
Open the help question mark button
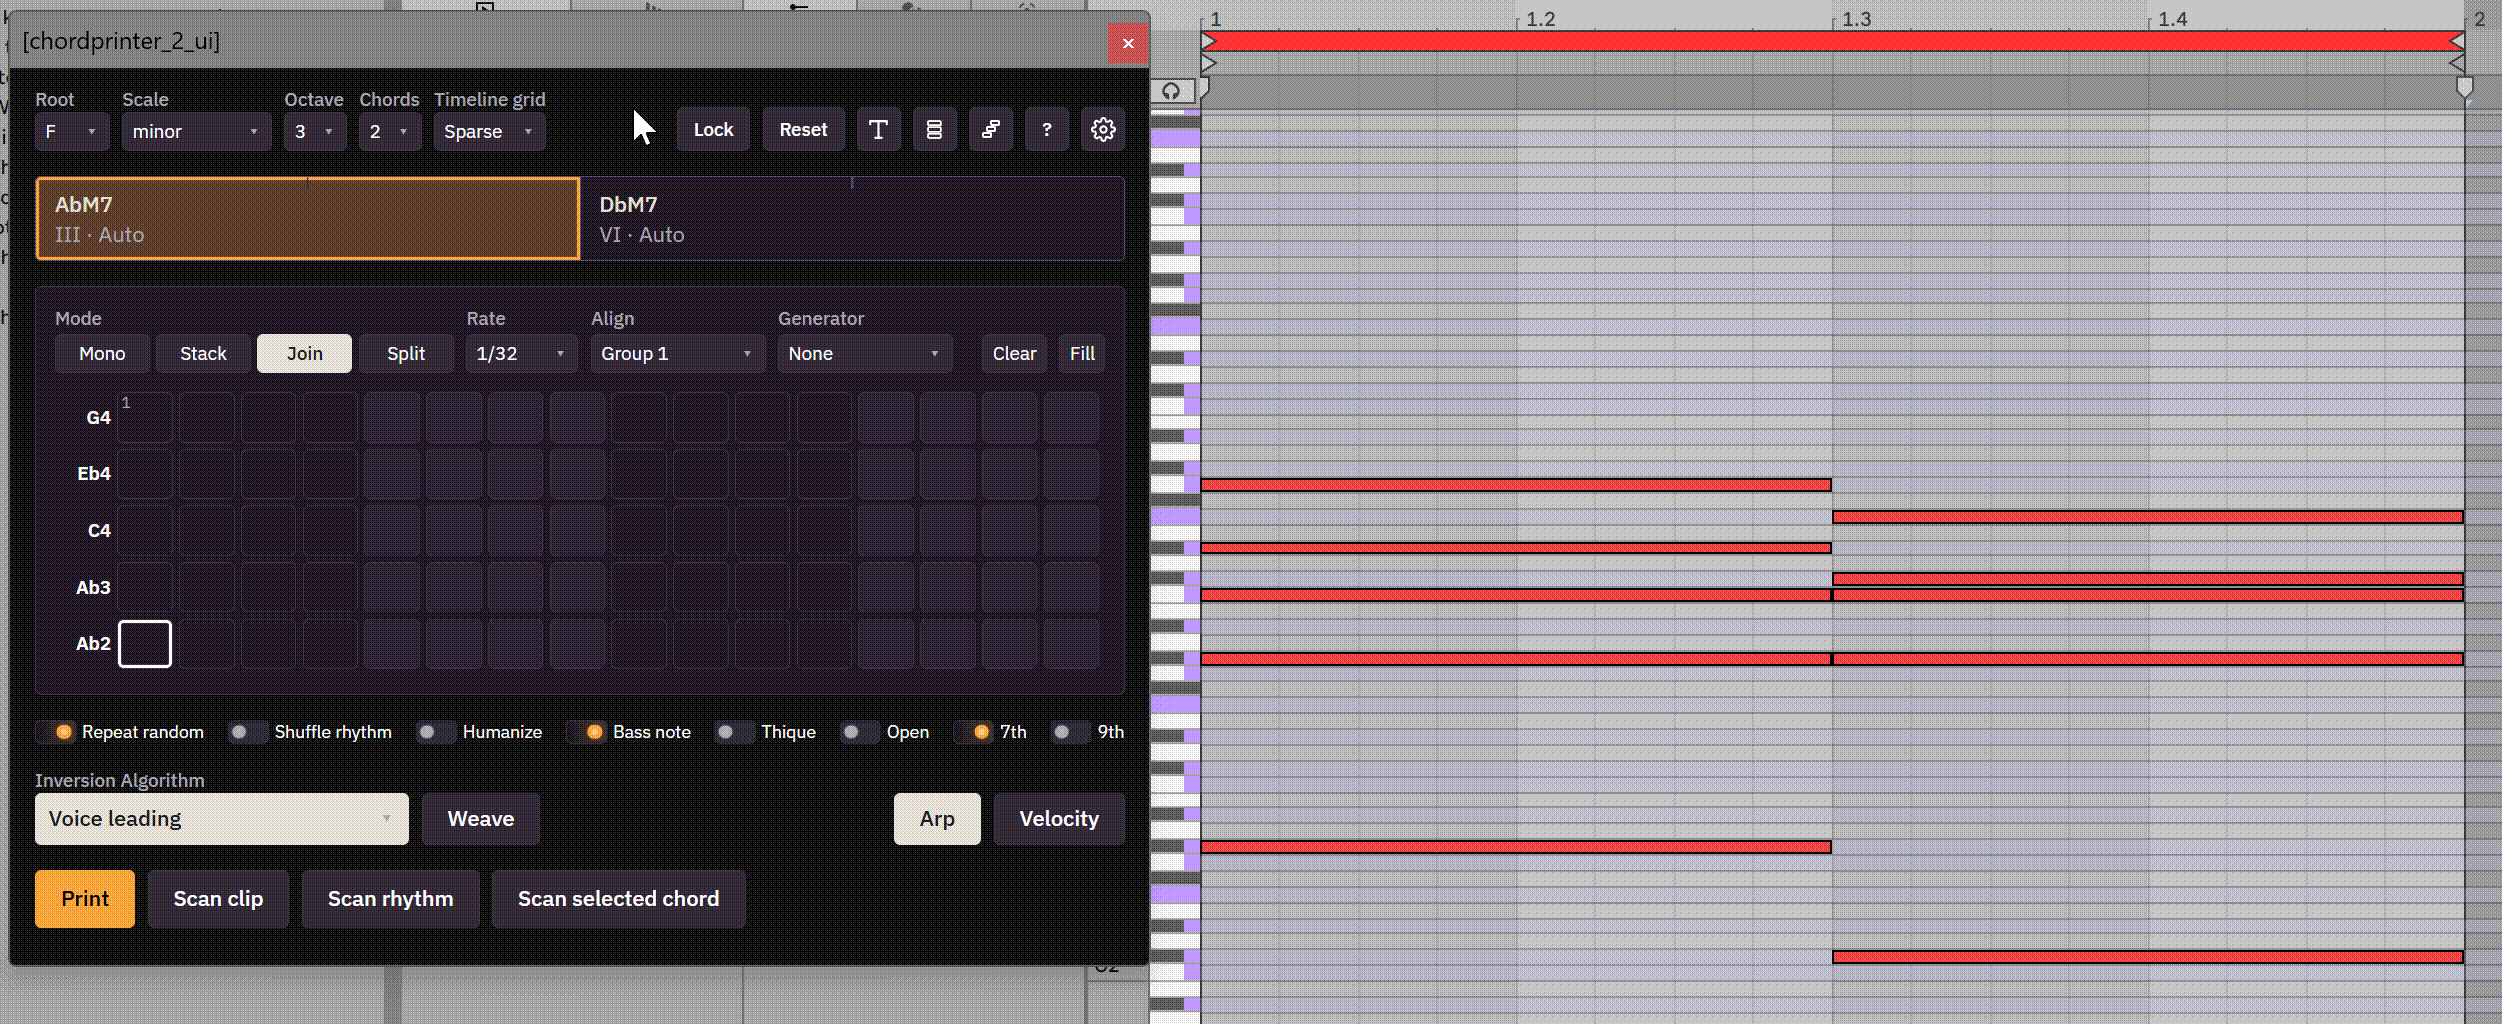tap(1047, 130)
